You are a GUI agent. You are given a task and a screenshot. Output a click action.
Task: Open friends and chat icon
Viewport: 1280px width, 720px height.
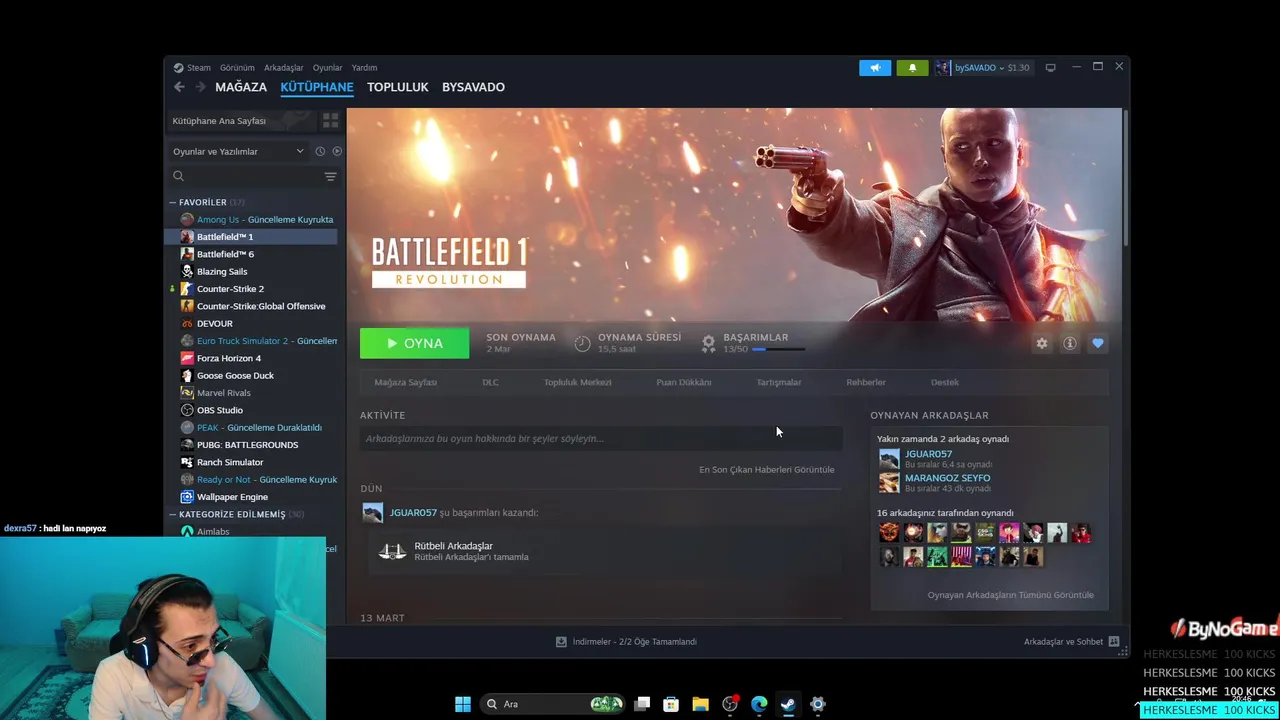(1113, 642)
